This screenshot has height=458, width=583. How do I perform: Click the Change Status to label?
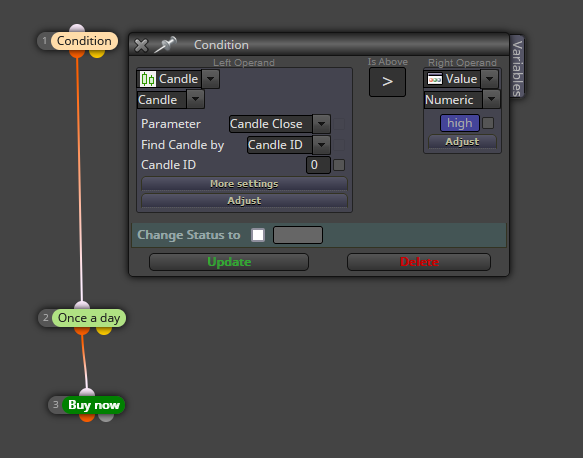click(189, 235)
